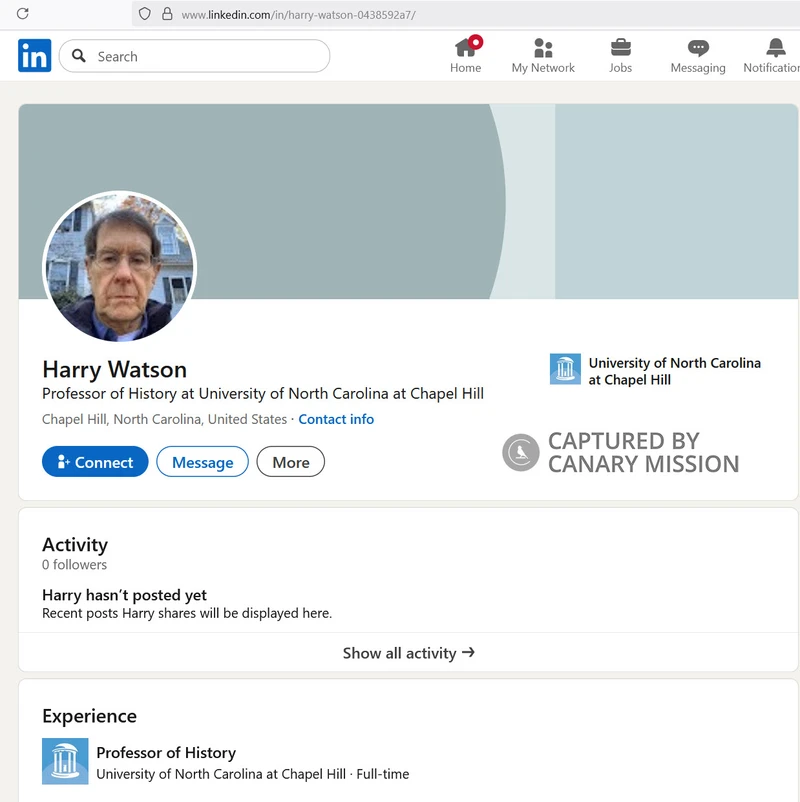Click the browser address bar URL

pos(299,15)
